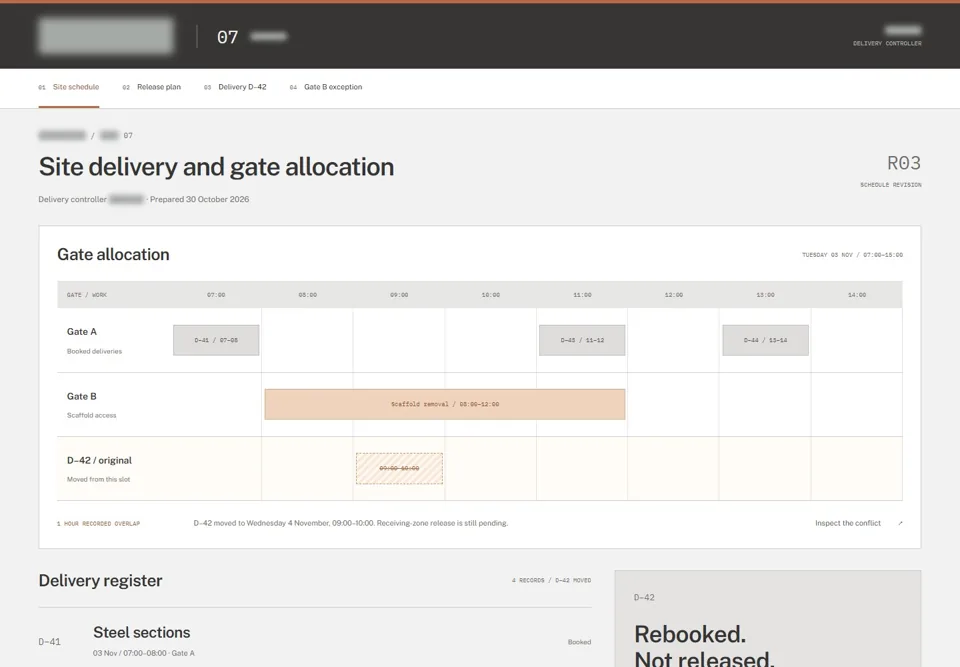Image resolution: width=960 pixels, height=667 pixels.
Task: Click the 03 Nov / 07:00-08:00 · Gate A detail
Action: 144,653
